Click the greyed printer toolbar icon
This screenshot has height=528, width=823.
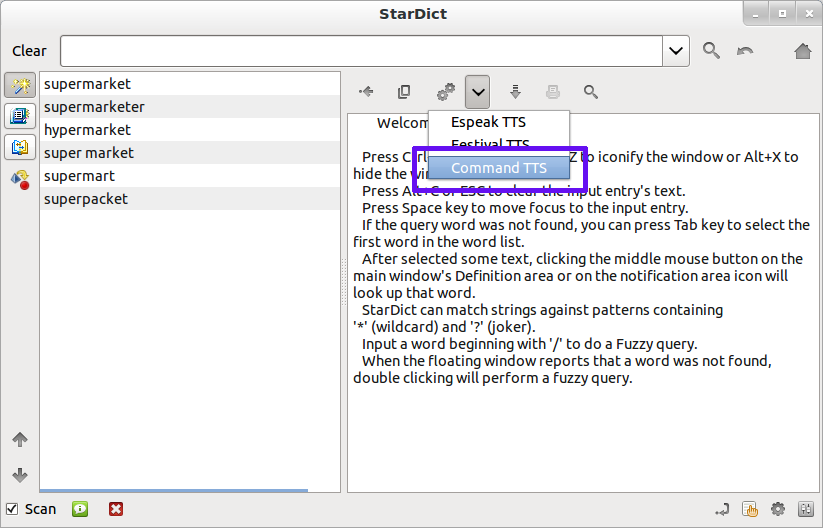(553, 92)
